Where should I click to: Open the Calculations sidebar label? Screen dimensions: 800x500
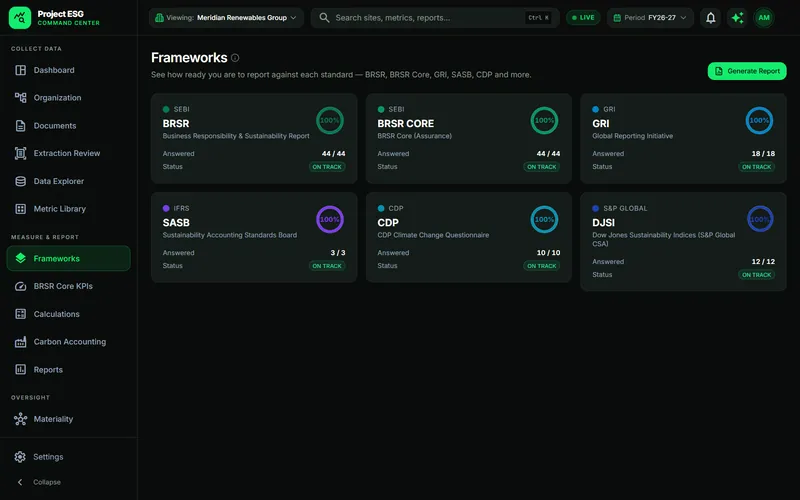tap(57, 314)
